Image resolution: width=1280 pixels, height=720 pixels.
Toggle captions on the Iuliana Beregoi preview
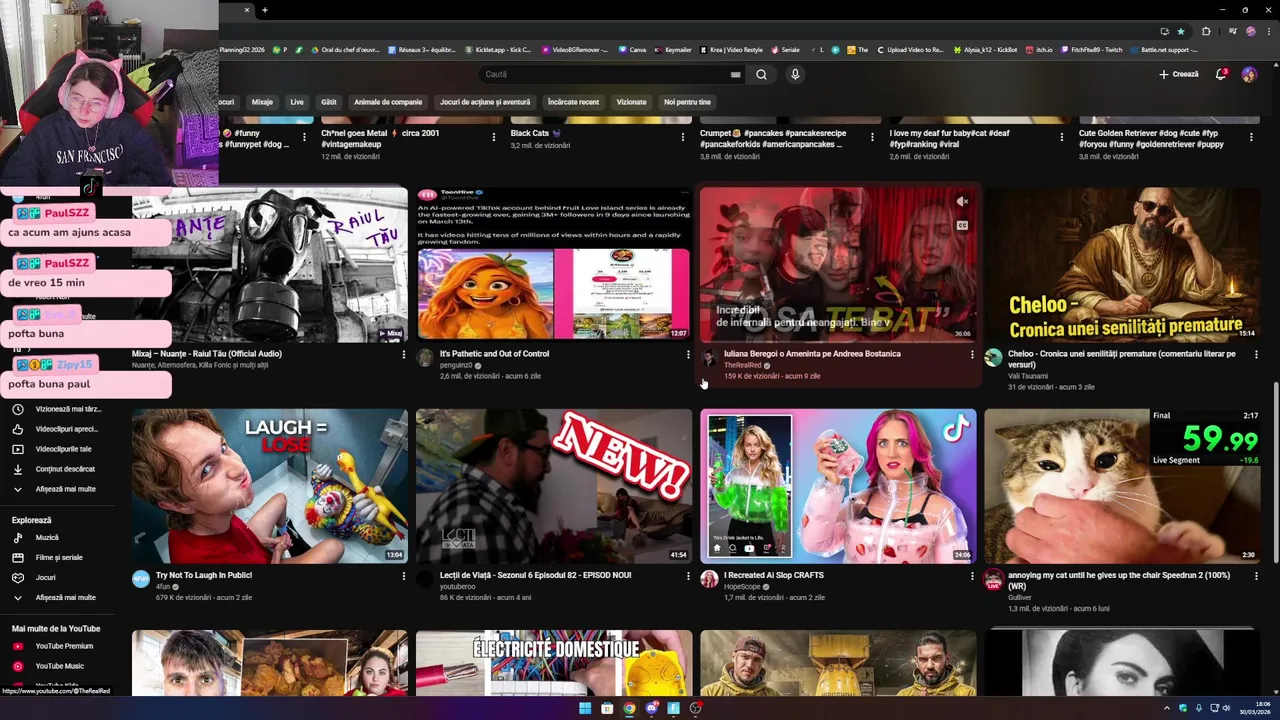pos(962,226)
